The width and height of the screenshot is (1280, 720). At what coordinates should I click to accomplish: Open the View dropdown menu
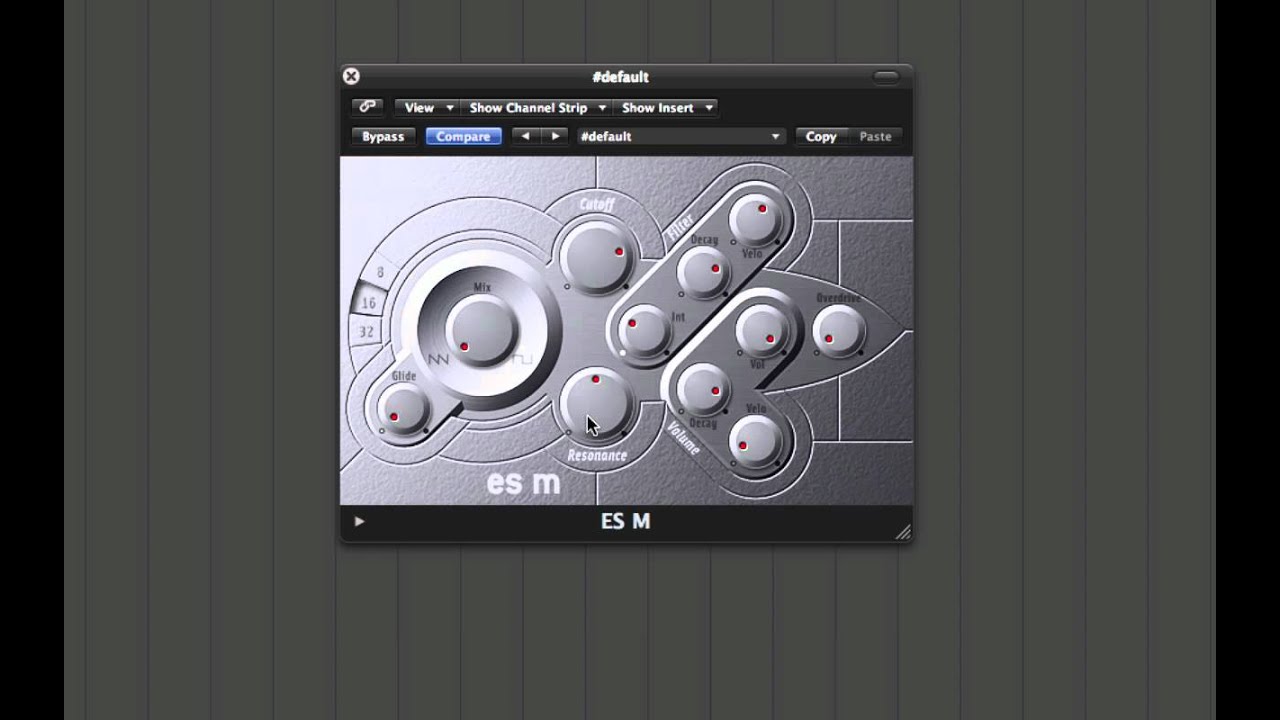[x=427, y=107]
